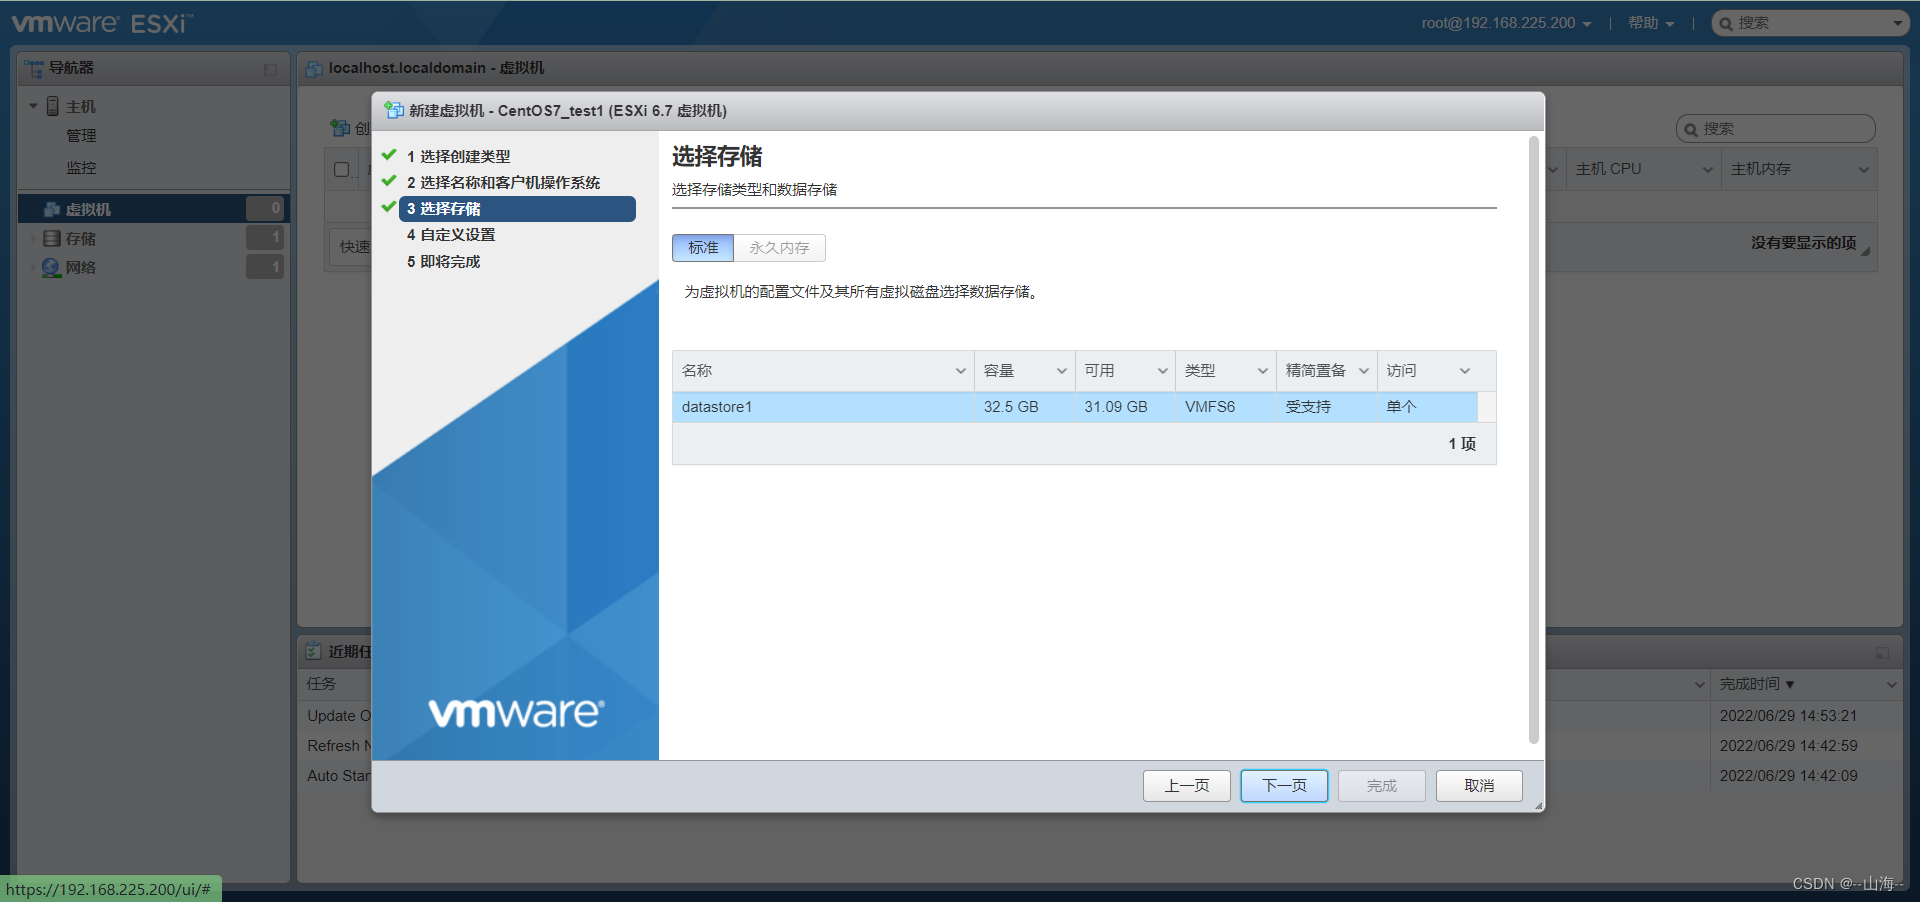Click the magnifier in the VM list search
Image resolution: width=1920 pixels, height=902 pixels.
click(x=1691, y=129)
